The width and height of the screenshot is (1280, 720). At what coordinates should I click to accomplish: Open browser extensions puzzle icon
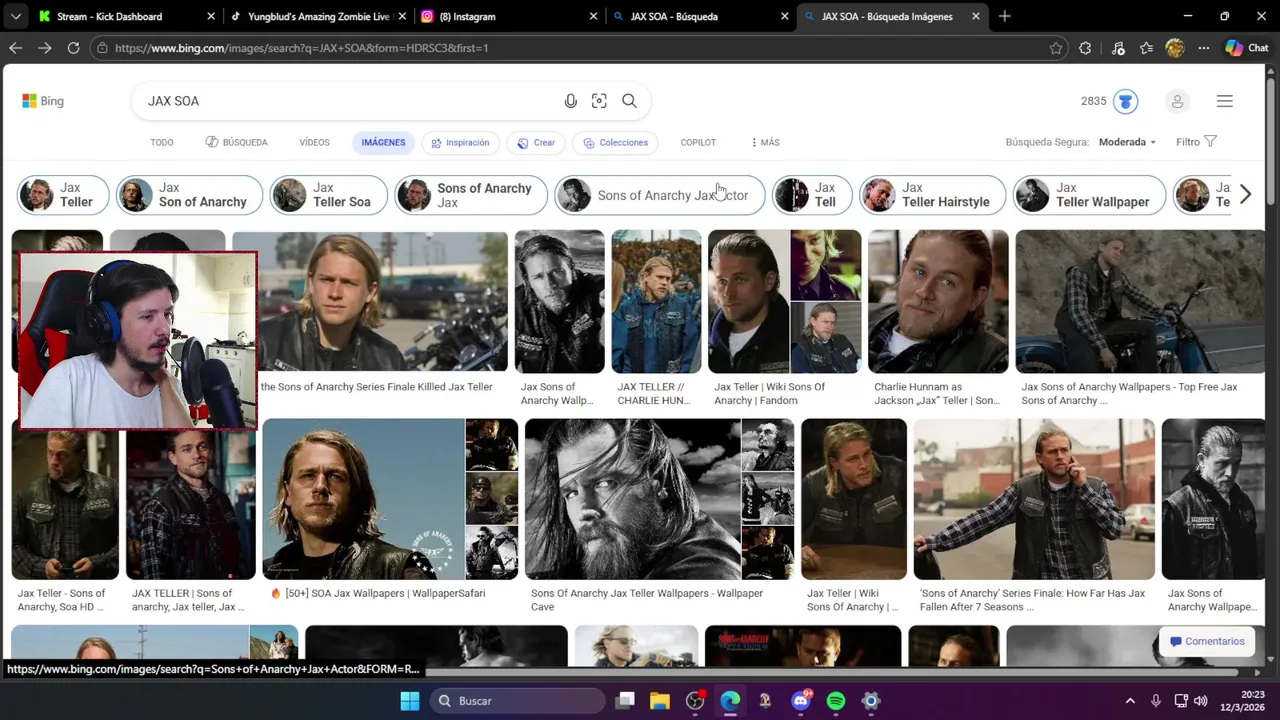tap(1085, 48)
